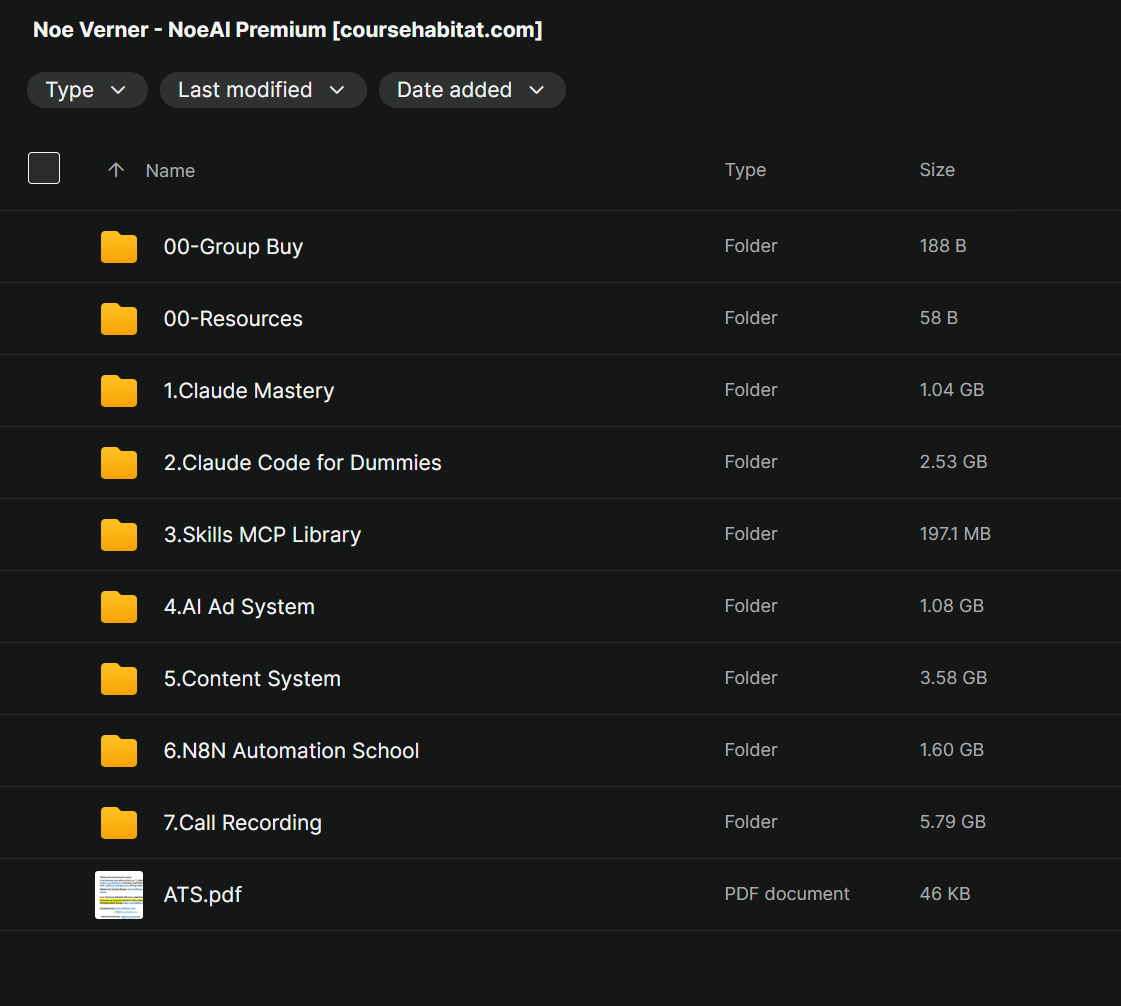This screenshot has height=1006, width=1121.
Task: Click the 00-Resources folder icon
Action: point(119,319)
